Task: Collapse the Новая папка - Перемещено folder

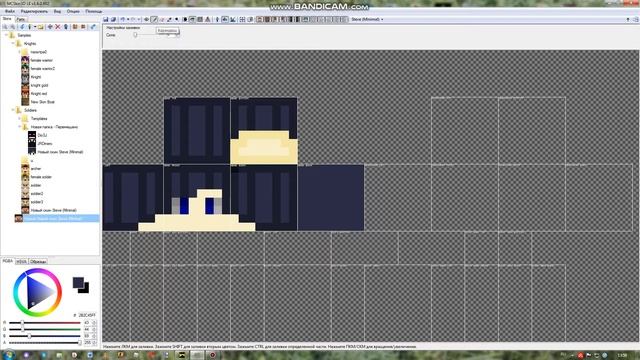Action: pos(19,127)
